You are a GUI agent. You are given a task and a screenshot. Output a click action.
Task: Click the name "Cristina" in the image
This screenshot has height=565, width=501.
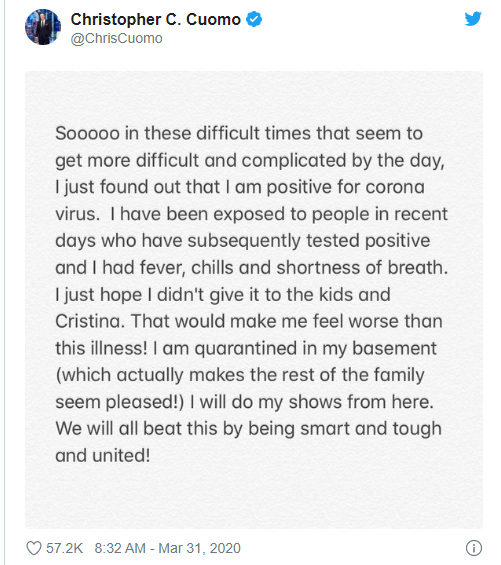click(x=89, y=321)
